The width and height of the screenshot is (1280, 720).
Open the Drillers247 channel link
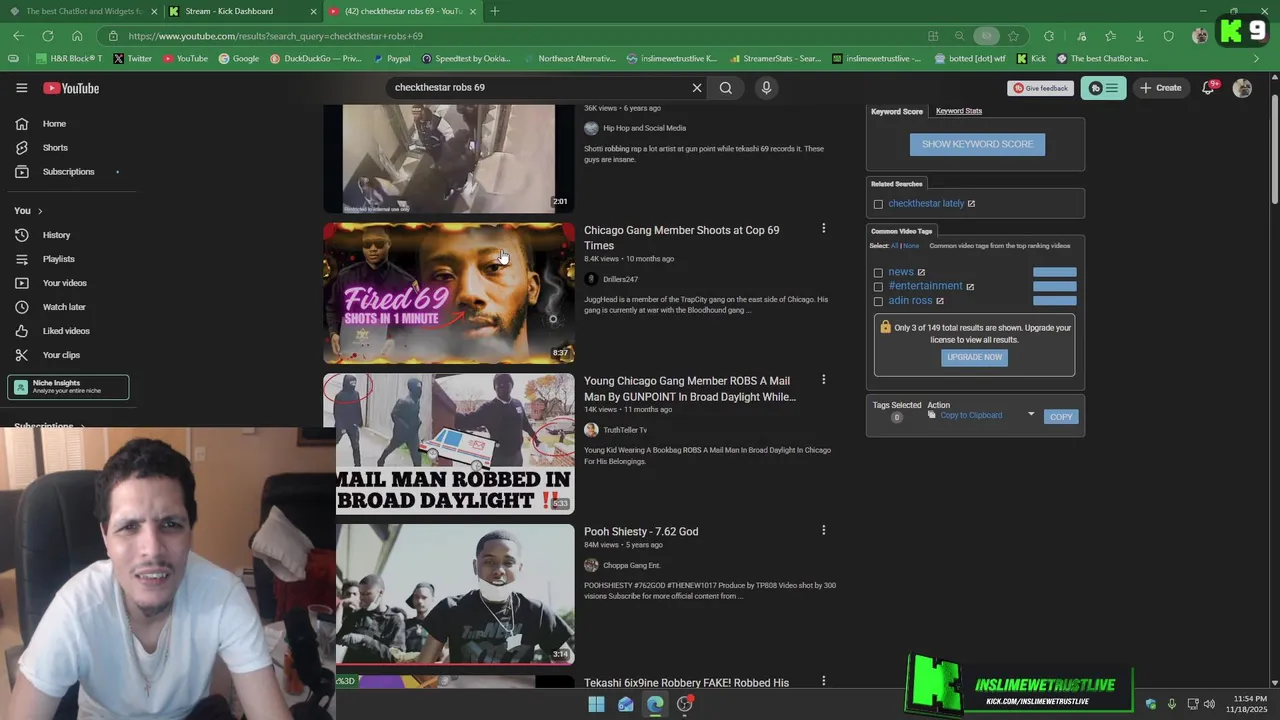pos(620,279)
